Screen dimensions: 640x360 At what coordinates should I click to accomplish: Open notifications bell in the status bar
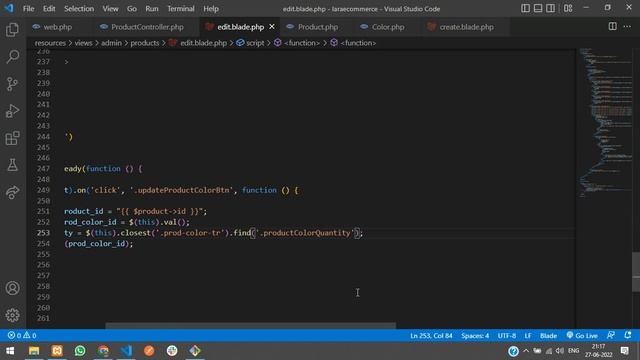(x=628, y=336)
